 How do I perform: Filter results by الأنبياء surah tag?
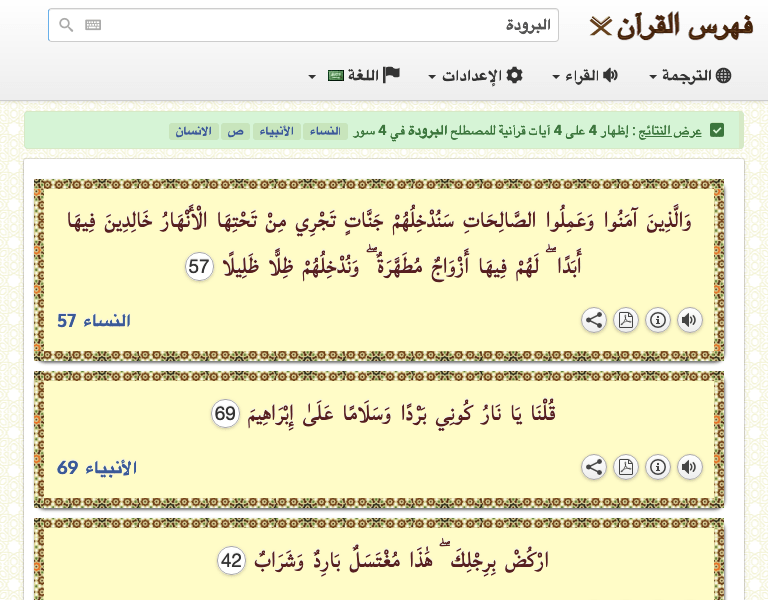point(277,131)
